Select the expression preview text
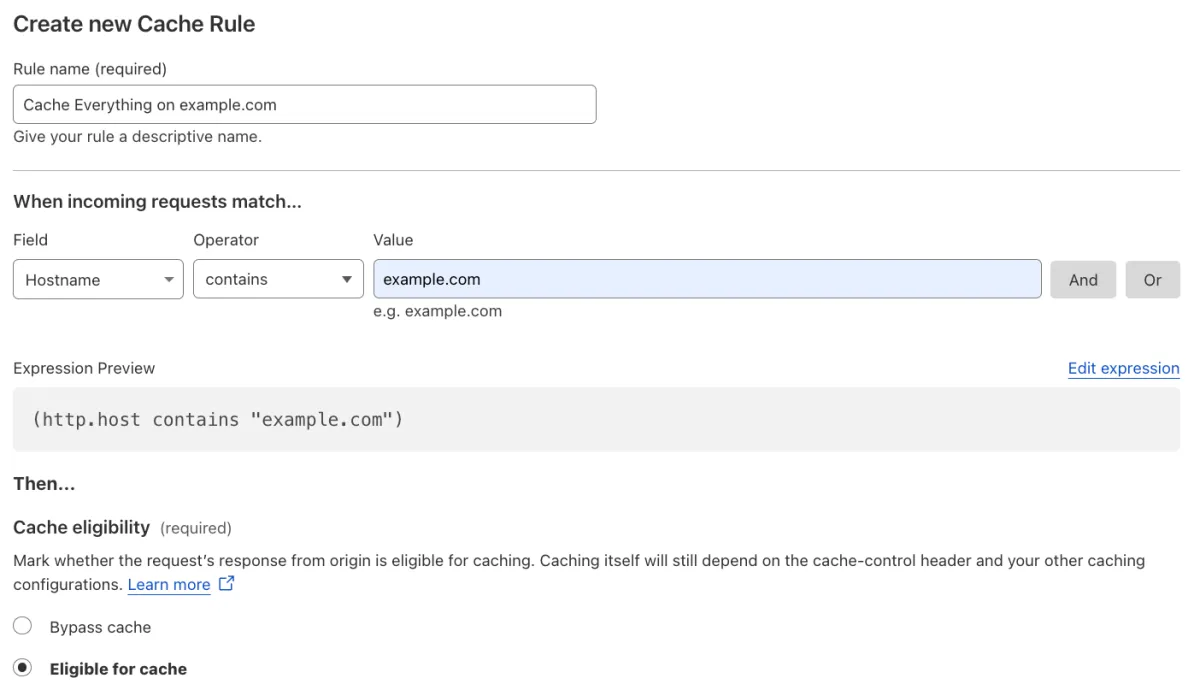Image resolution: width=1200 pixels, height=696 pixels. tap(216, 419)
